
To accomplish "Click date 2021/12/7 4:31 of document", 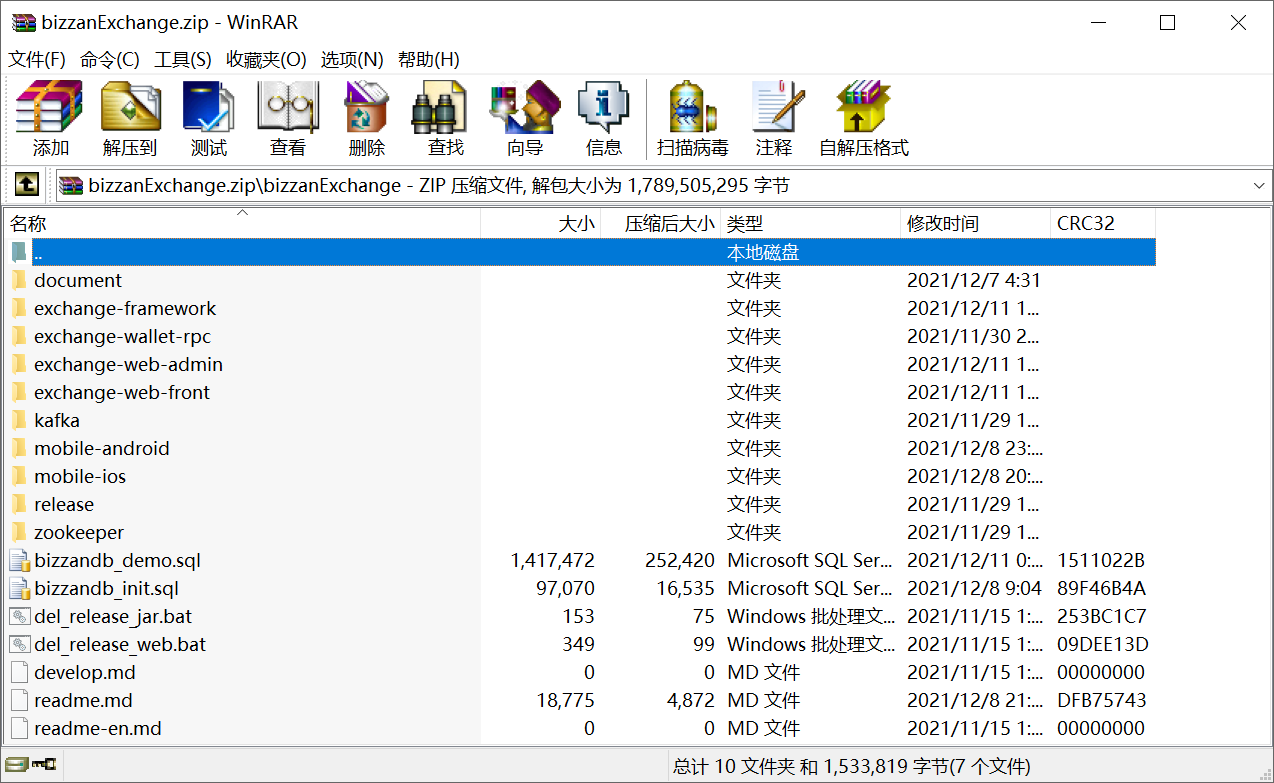I will pyautogui.click(x=974, y=280).
